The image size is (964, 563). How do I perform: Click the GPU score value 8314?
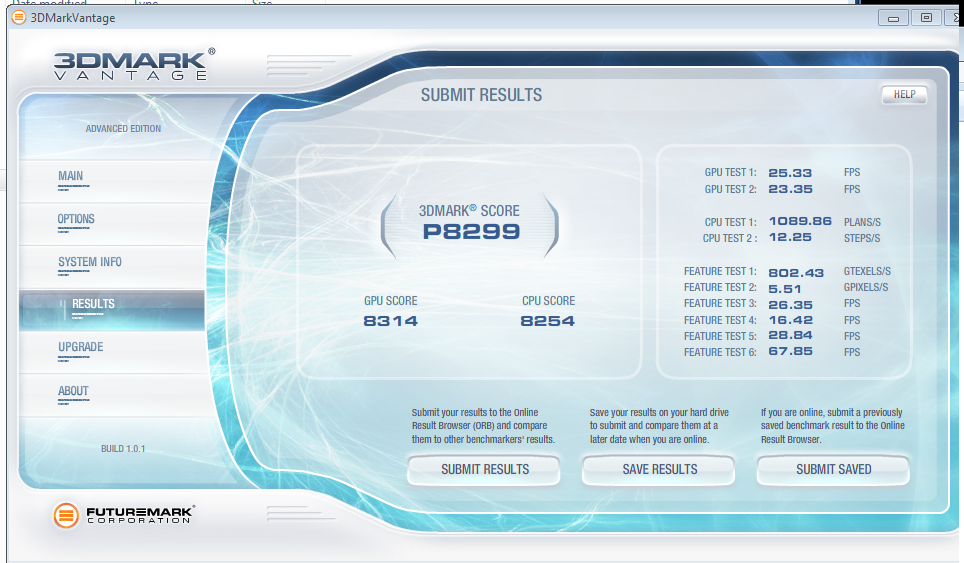390,321
